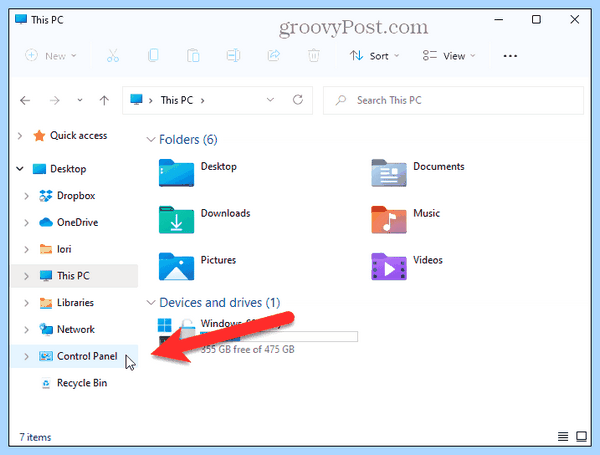Collapse the Desktop tree node
This screenshot has height=455, width=600.
click(20, 169)
